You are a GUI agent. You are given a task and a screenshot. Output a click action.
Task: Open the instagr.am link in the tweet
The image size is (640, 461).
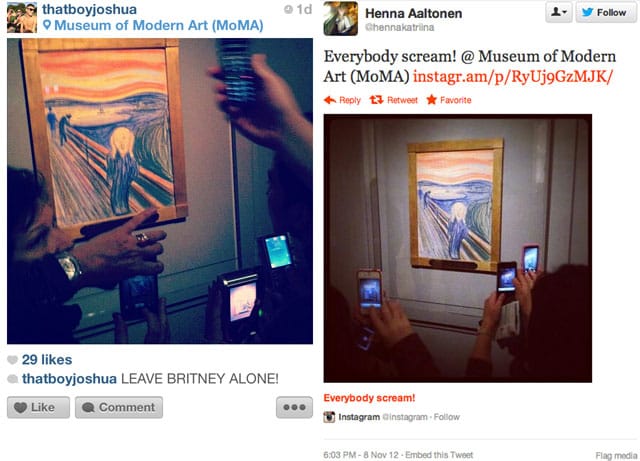(513, 76)
